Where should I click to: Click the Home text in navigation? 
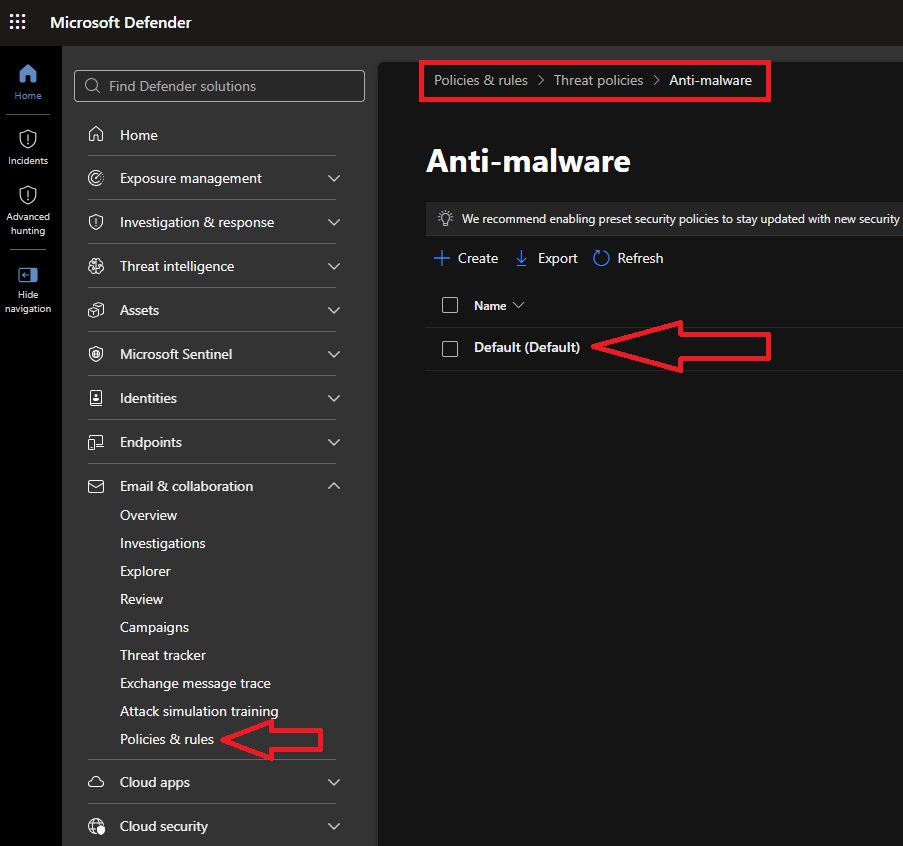click(139, 135)
